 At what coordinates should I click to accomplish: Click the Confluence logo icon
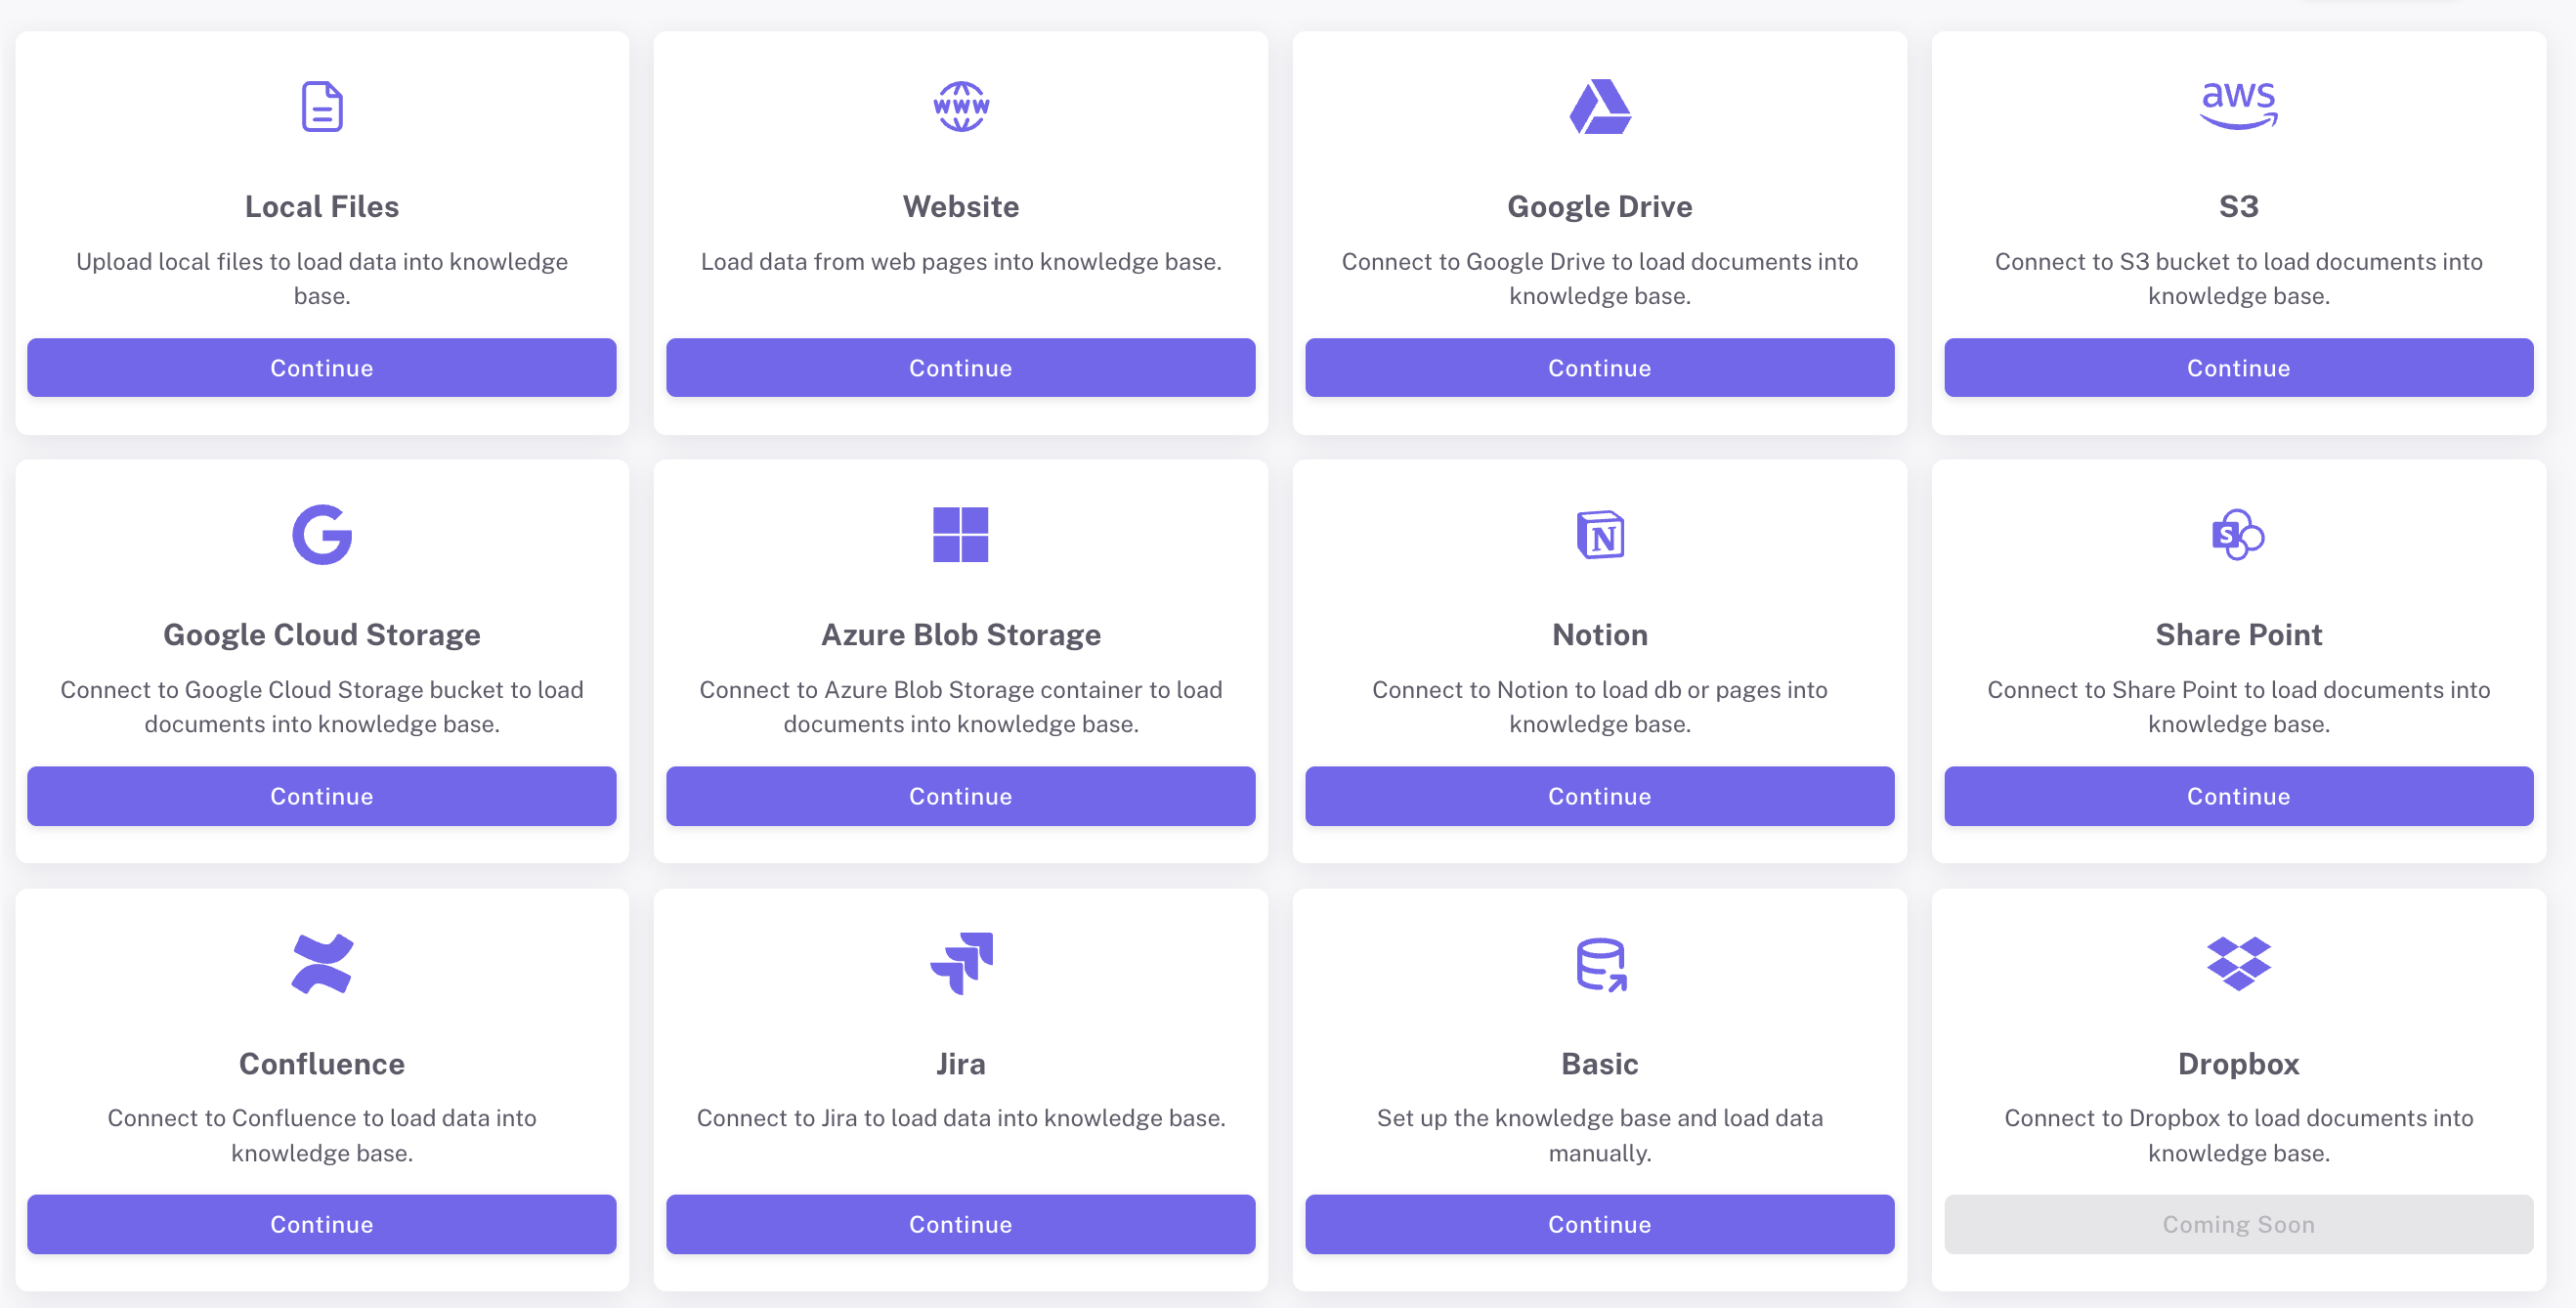(x=322, y=963)
